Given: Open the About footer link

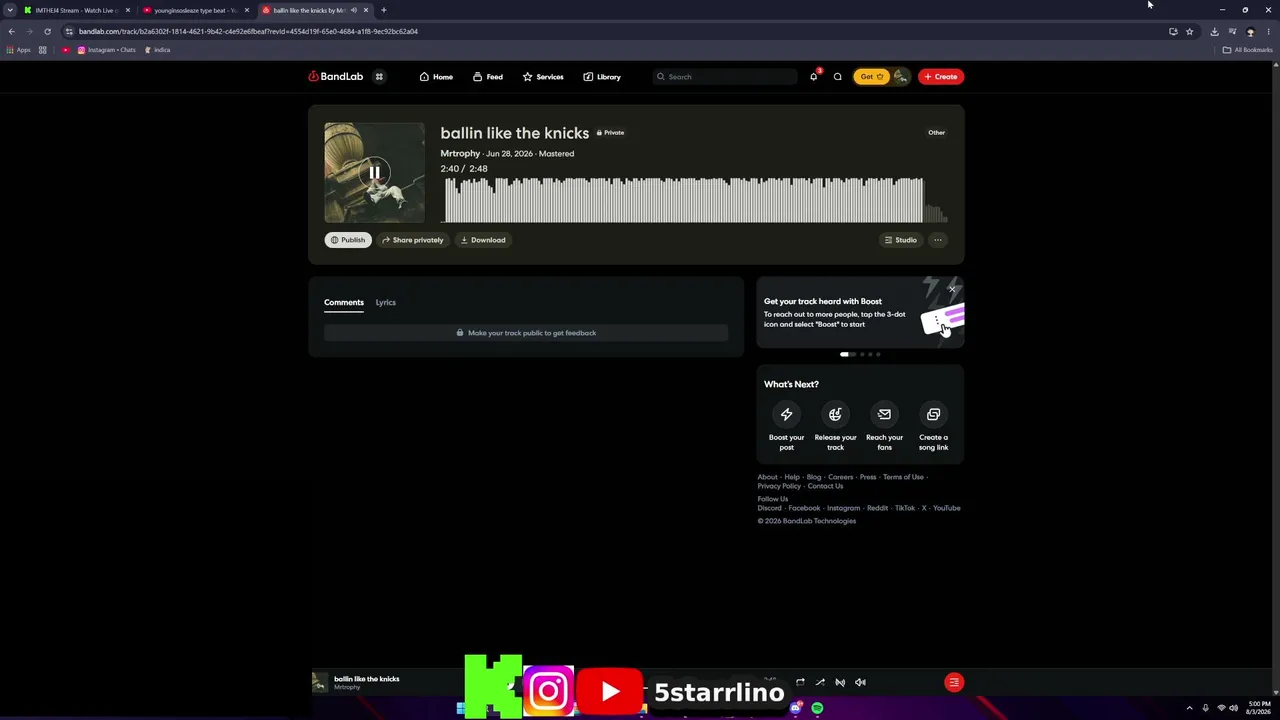Looking at the screenshot, I should point(767,477).
